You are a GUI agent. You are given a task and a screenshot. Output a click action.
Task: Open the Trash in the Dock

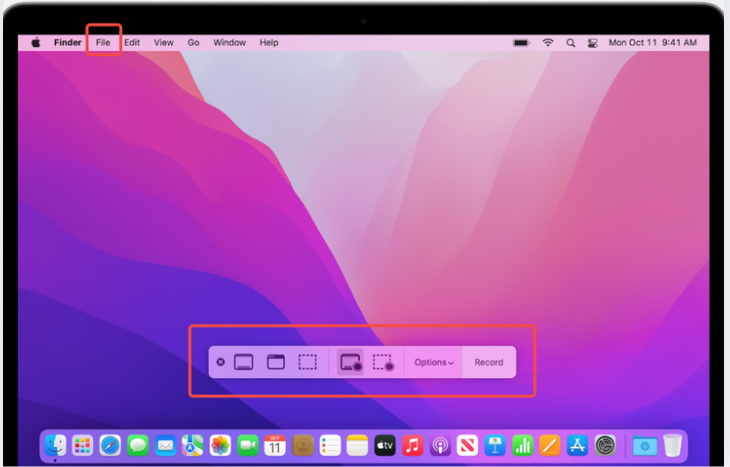pyautogui.click(x=672, y=445)
